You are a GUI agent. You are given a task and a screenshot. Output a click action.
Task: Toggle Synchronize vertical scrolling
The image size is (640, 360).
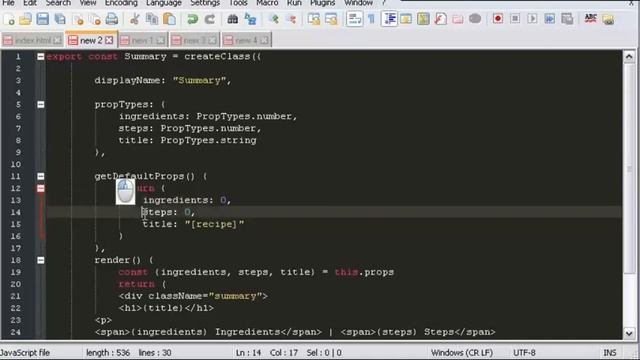click(x=314, y=19)
